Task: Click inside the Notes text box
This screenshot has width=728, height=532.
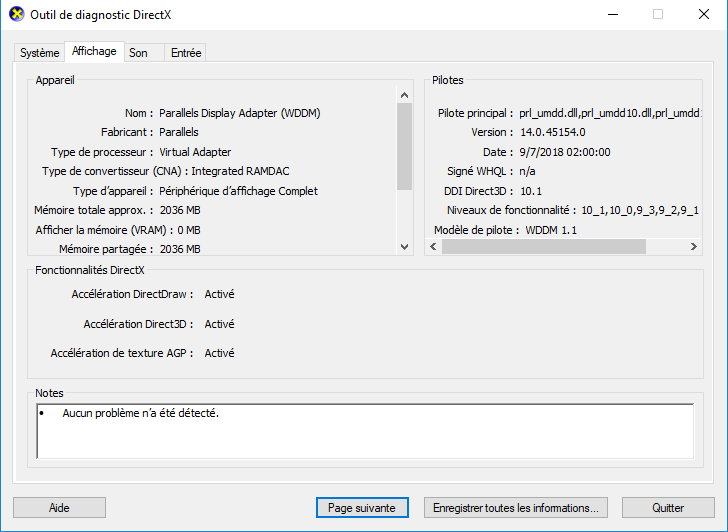Action: [365, 431]
